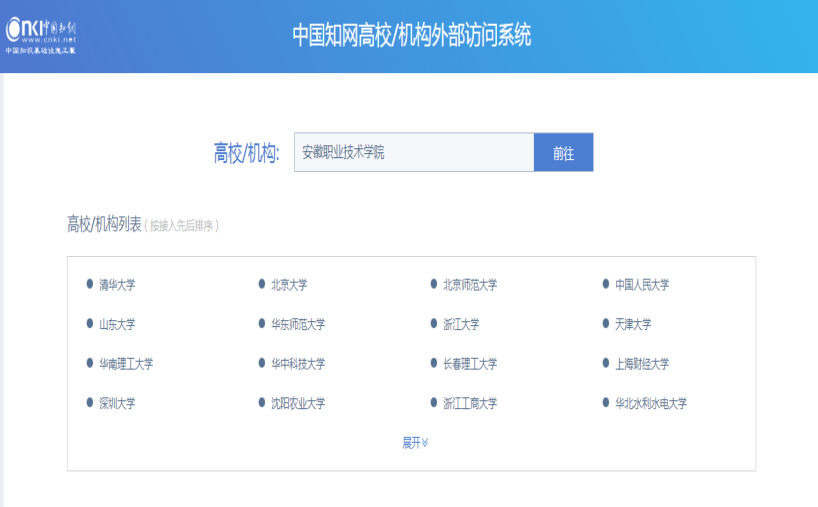Click the 高校/机构 search input field
The height and width of the screenshot is (507, 818).
[x=413, y=153]
